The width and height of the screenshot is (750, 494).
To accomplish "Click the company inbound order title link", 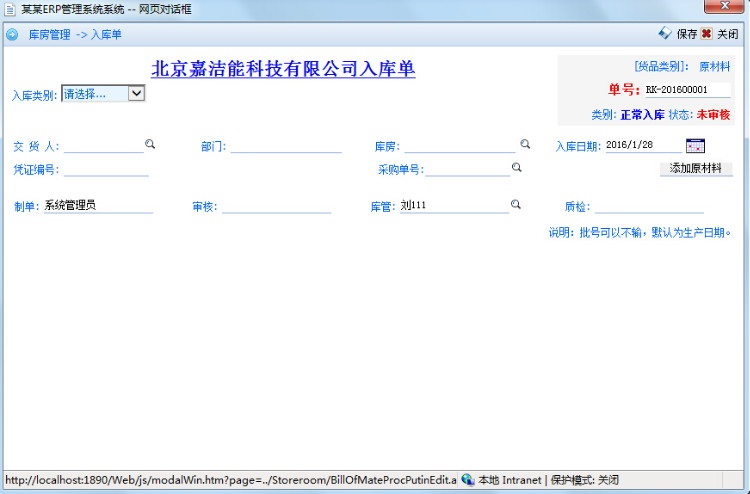I will [283, 69].
